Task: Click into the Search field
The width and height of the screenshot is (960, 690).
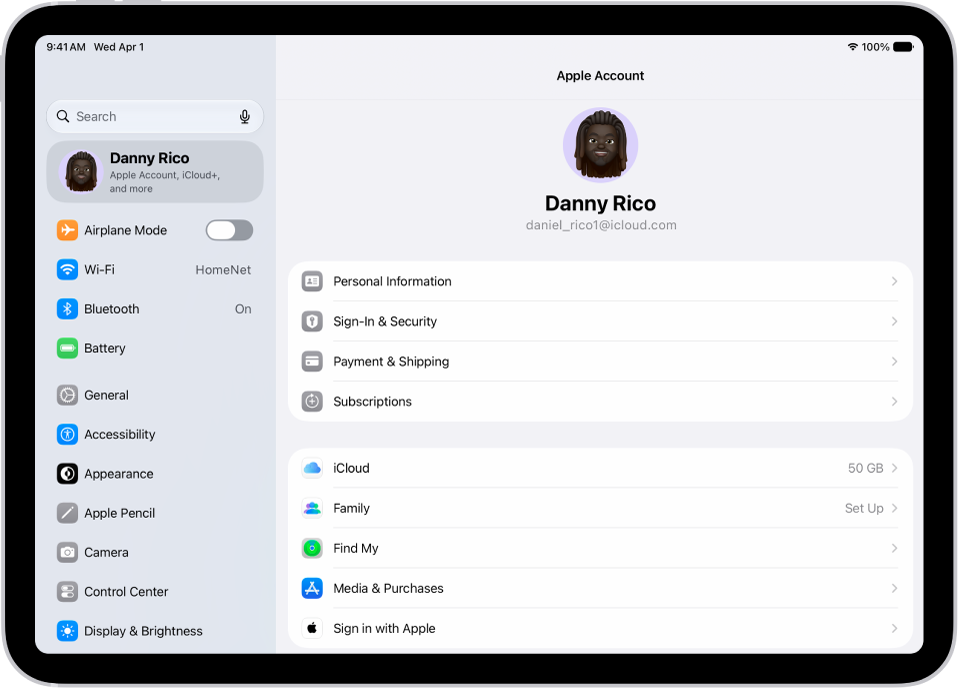Action: [155, 116]
